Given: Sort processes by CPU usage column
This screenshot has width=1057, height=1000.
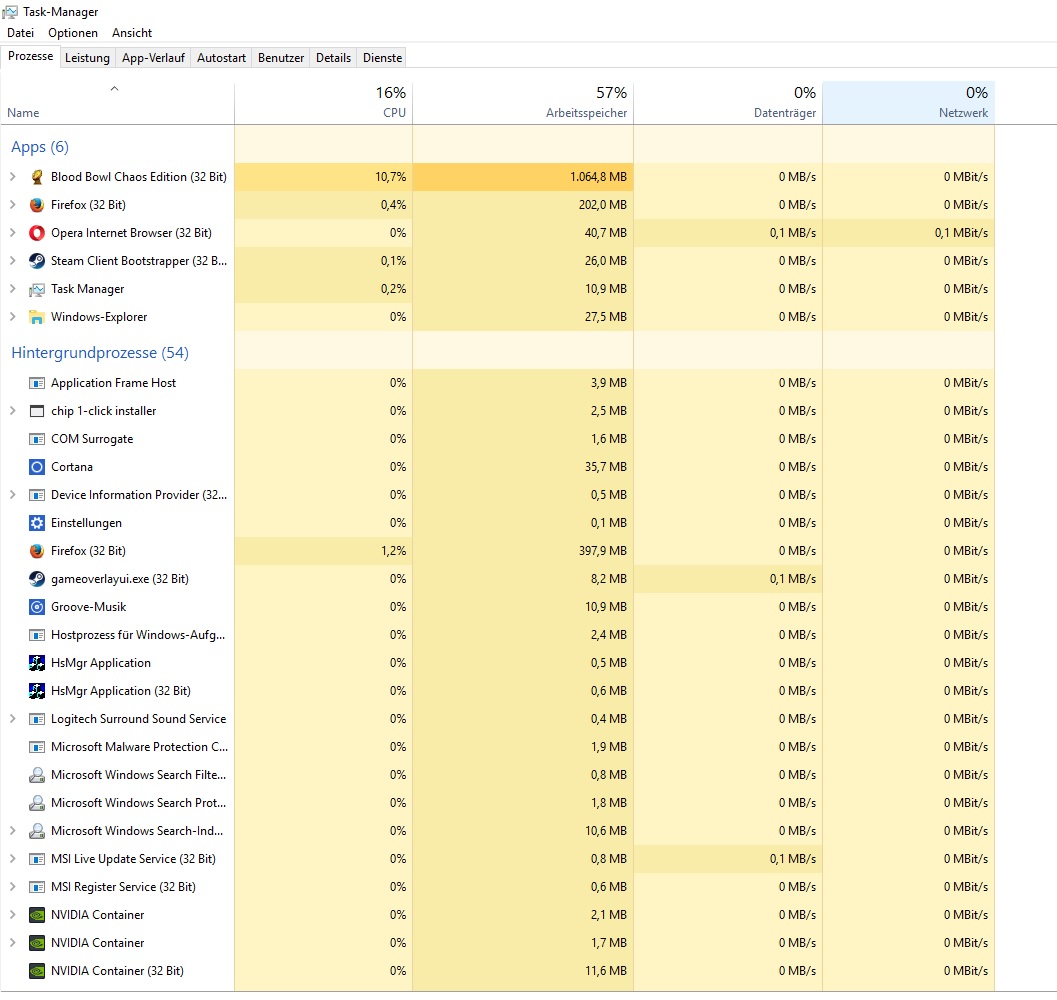Looking at the screenshot, I should coord(324,103).
